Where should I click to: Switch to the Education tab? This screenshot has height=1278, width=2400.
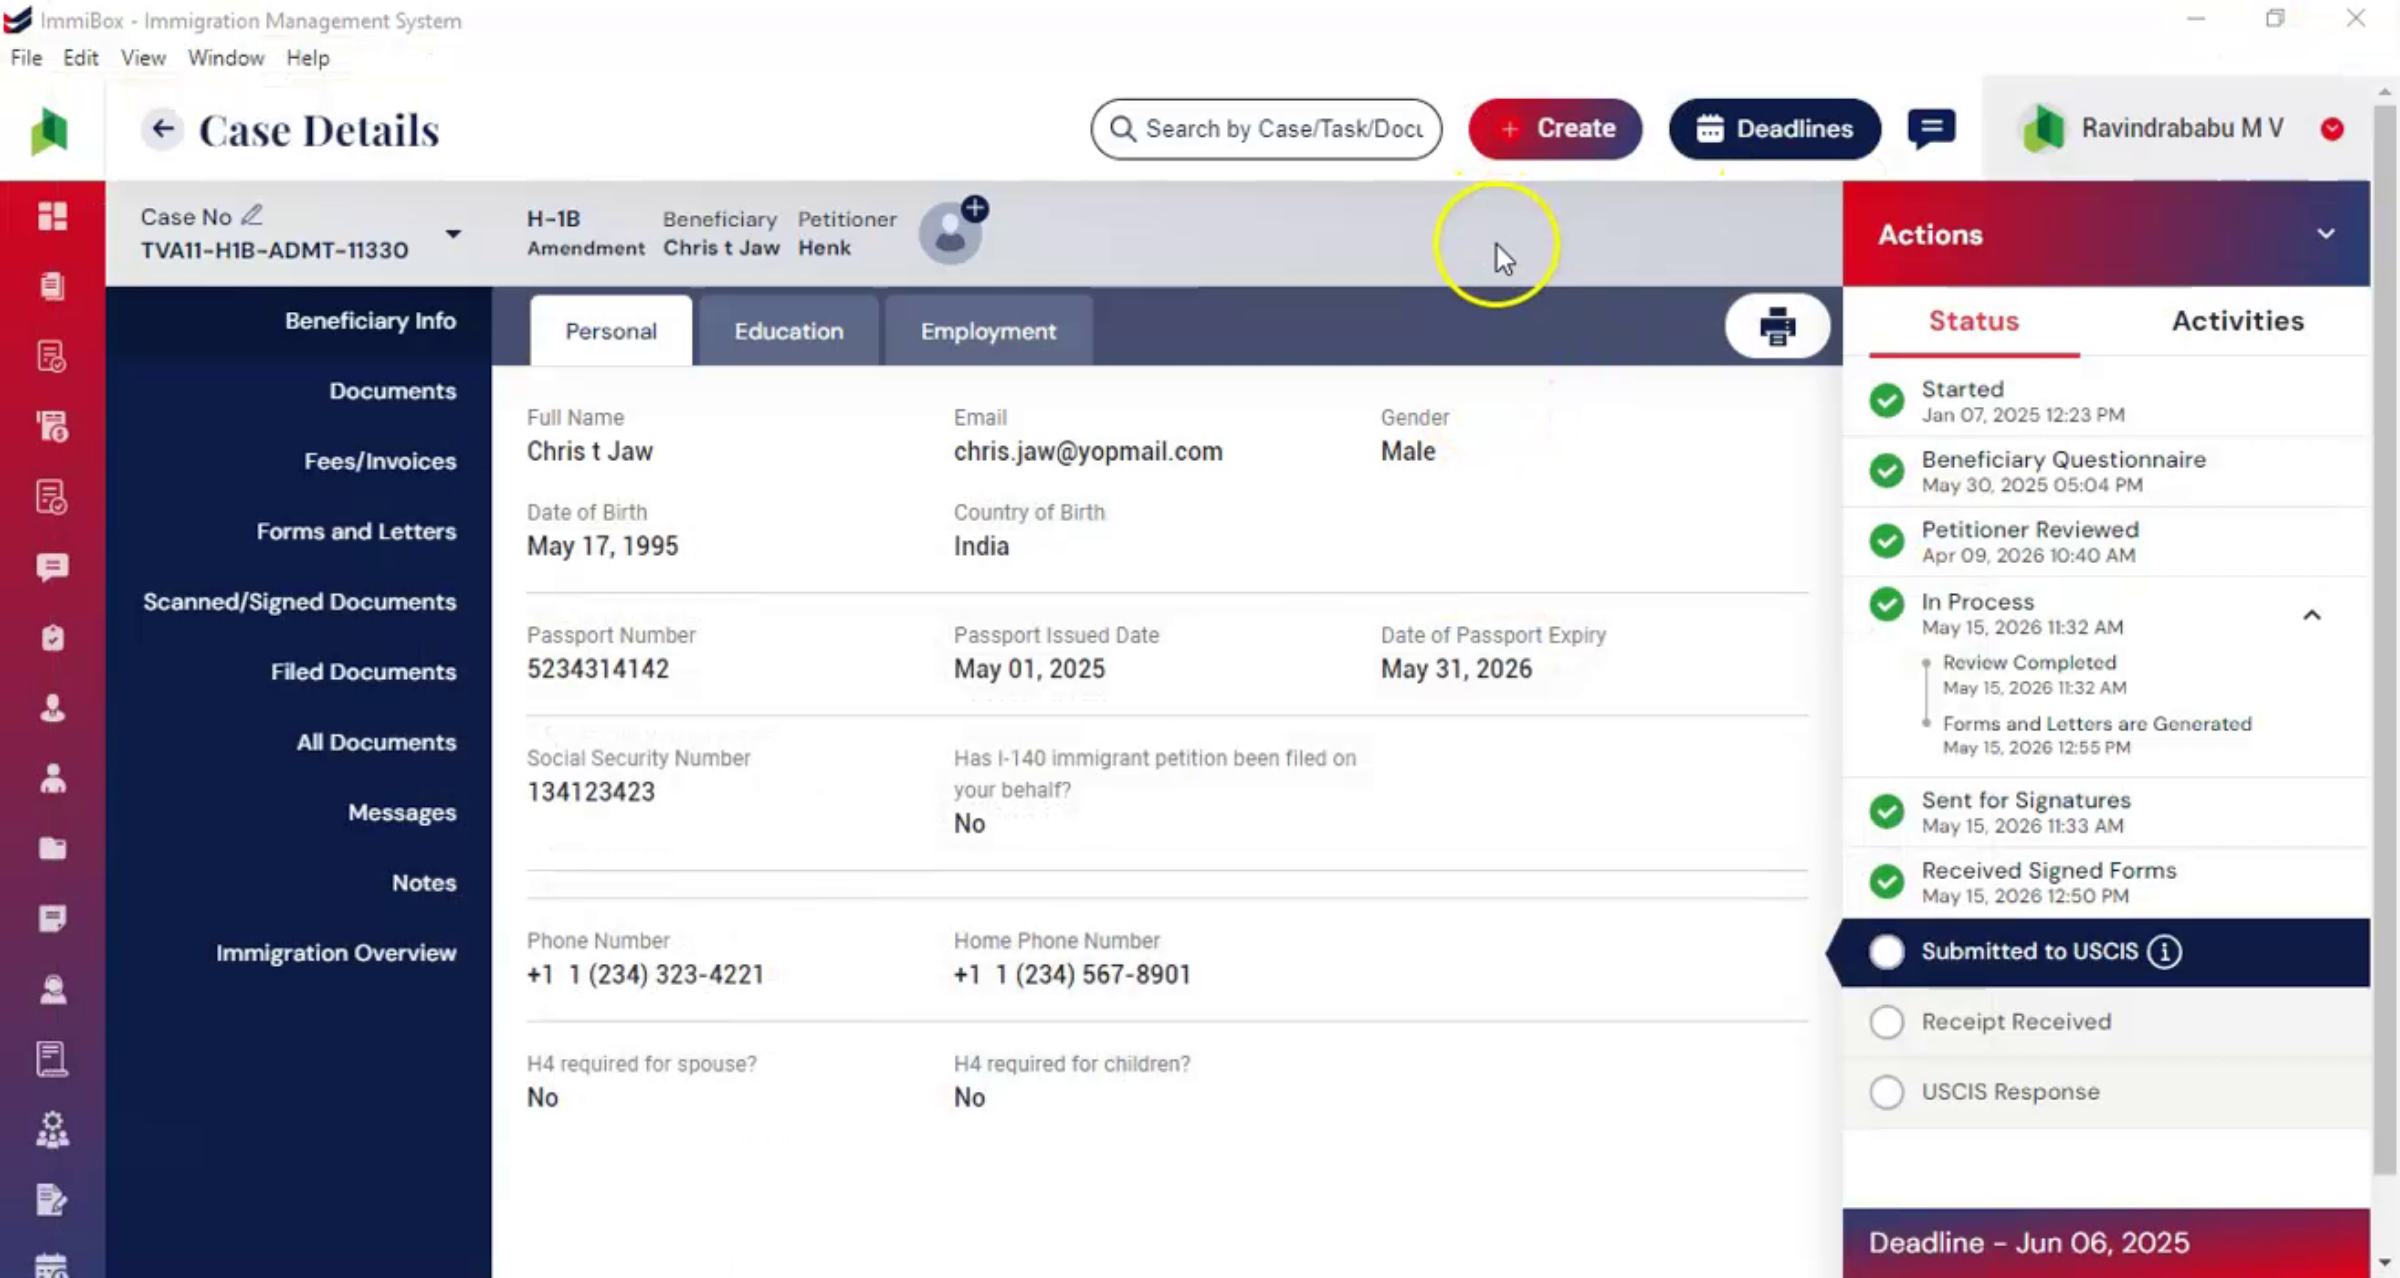tap(789, 331)
